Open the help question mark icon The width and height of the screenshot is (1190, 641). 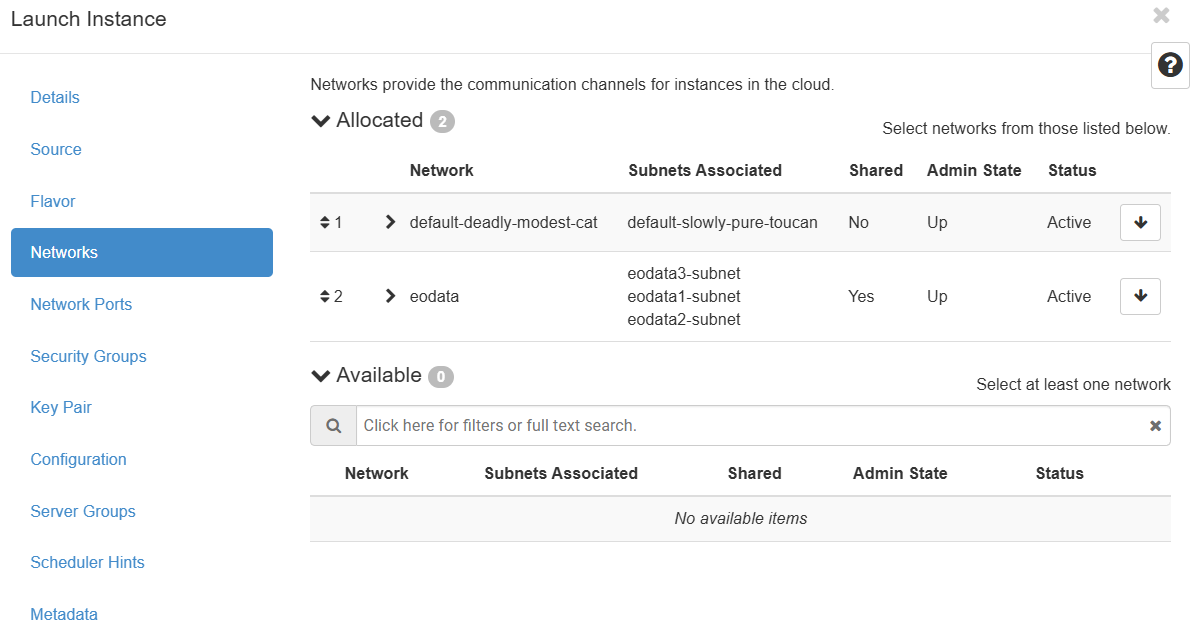point(1170,65)
